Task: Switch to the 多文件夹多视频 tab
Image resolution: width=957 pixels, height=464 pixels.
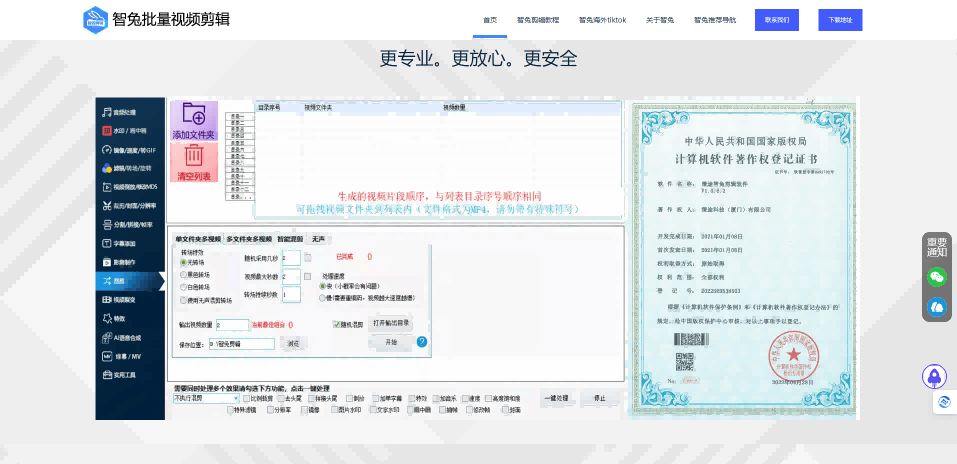Action: tap(248, 239)
